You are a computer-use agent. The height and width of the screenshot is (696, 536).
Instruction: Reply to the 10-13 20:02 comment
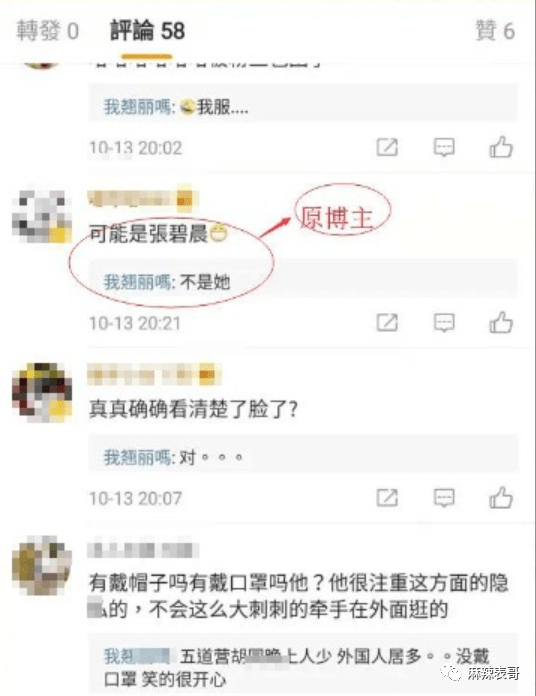444,147
